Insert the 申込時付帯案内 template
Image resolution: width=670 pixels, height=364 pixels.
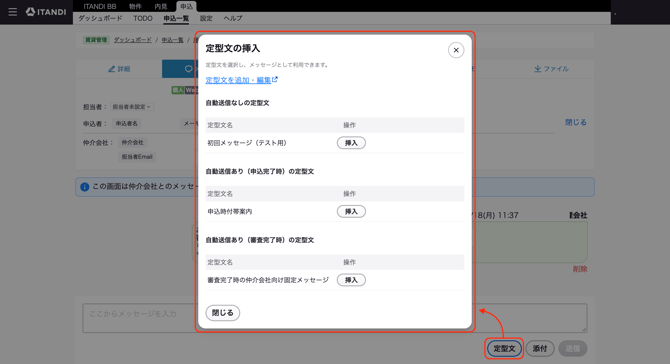coord(351,211)
